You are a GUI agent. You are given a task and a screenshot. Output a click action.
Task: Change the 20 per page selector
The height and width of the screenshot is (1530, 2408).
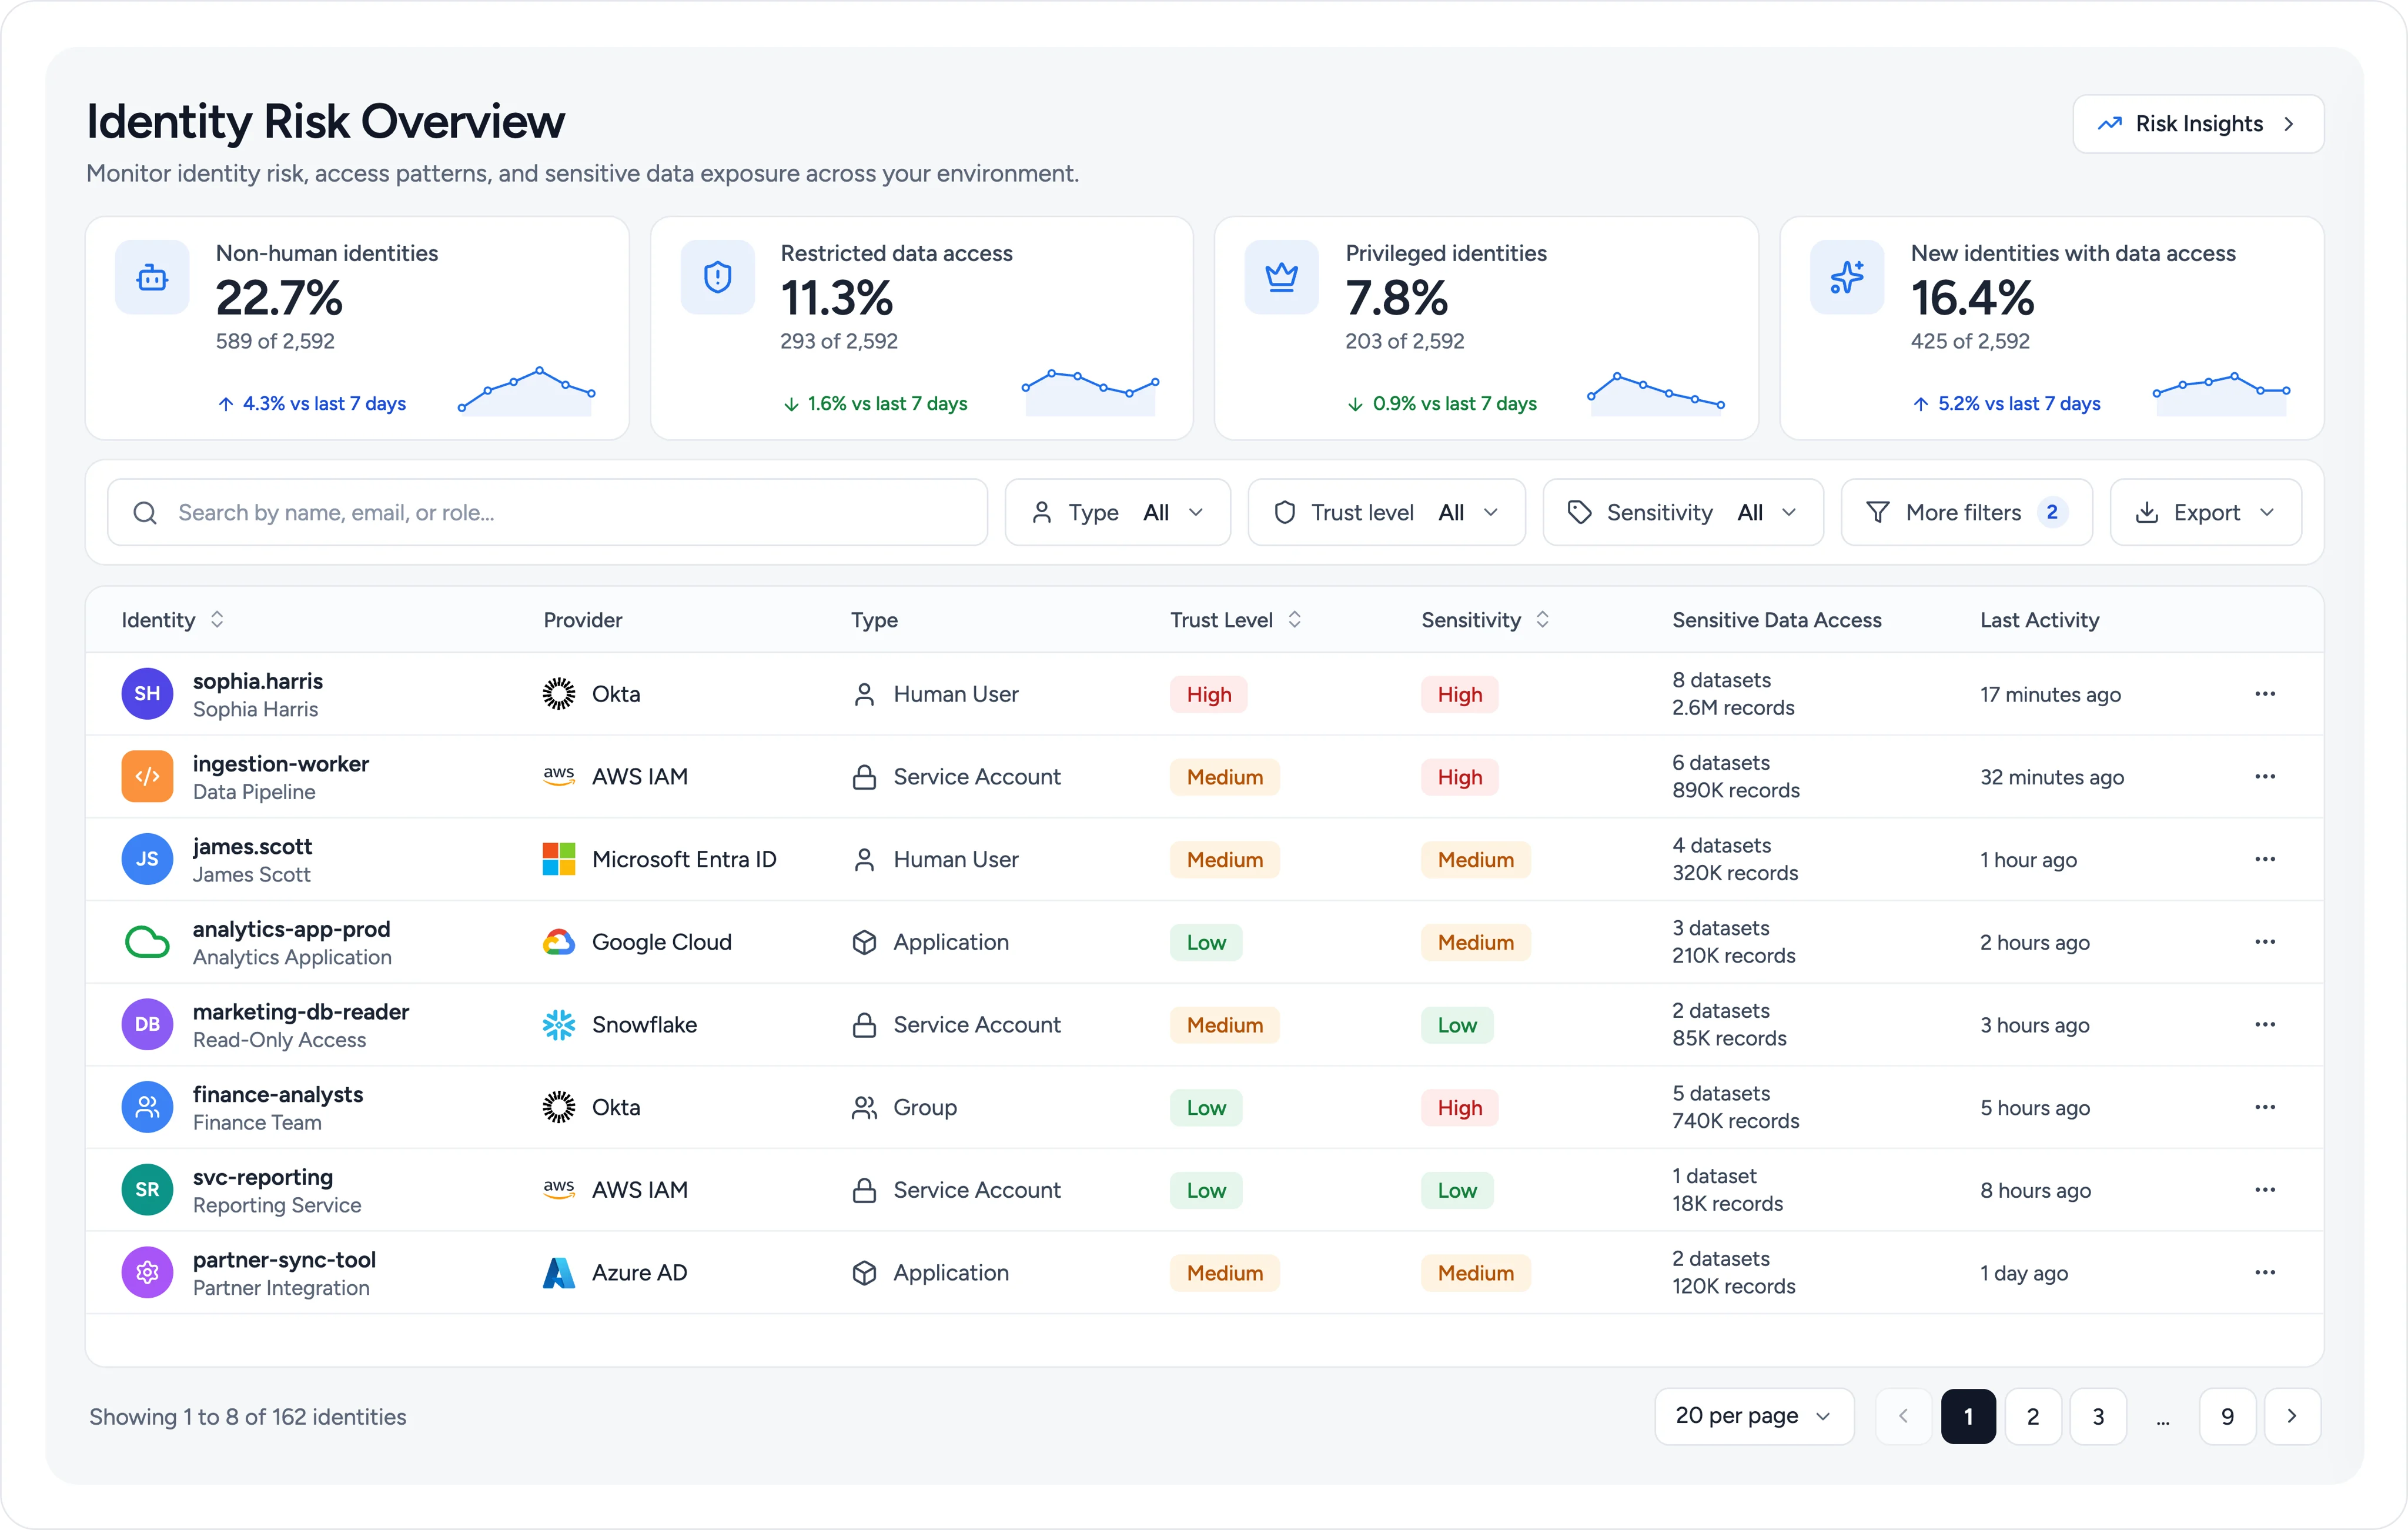click(x=1754, y=1416)
